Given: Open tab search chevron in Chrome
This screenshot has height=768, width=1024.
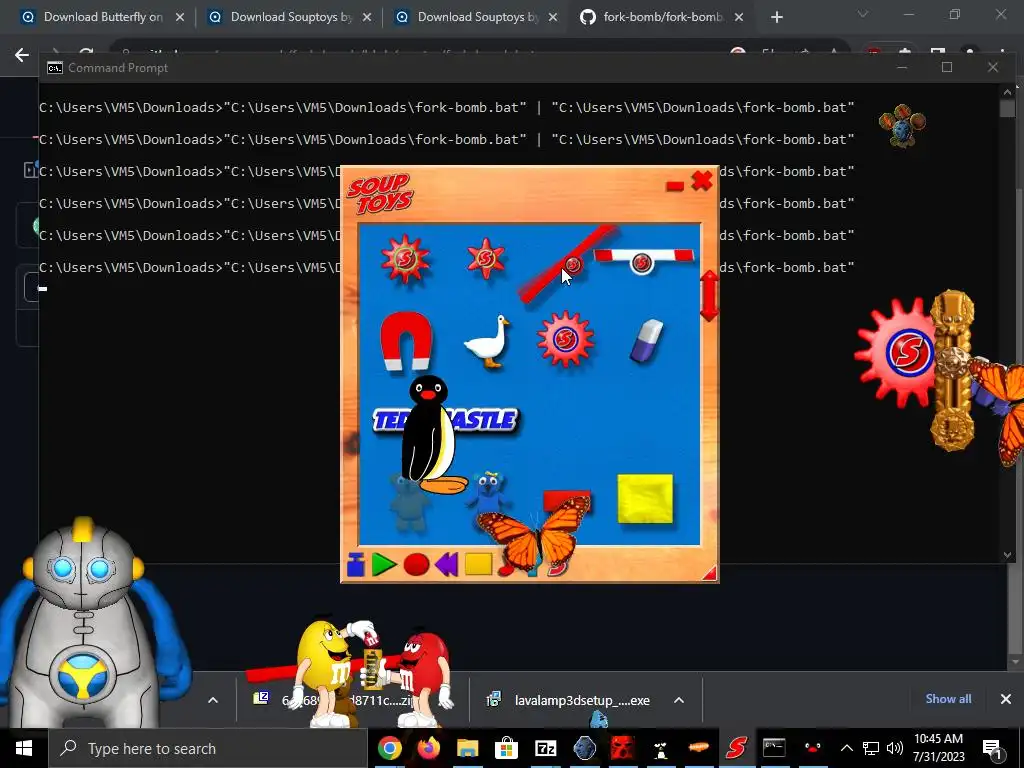Looking at the screenshot, I should click(x=863, y=14).
